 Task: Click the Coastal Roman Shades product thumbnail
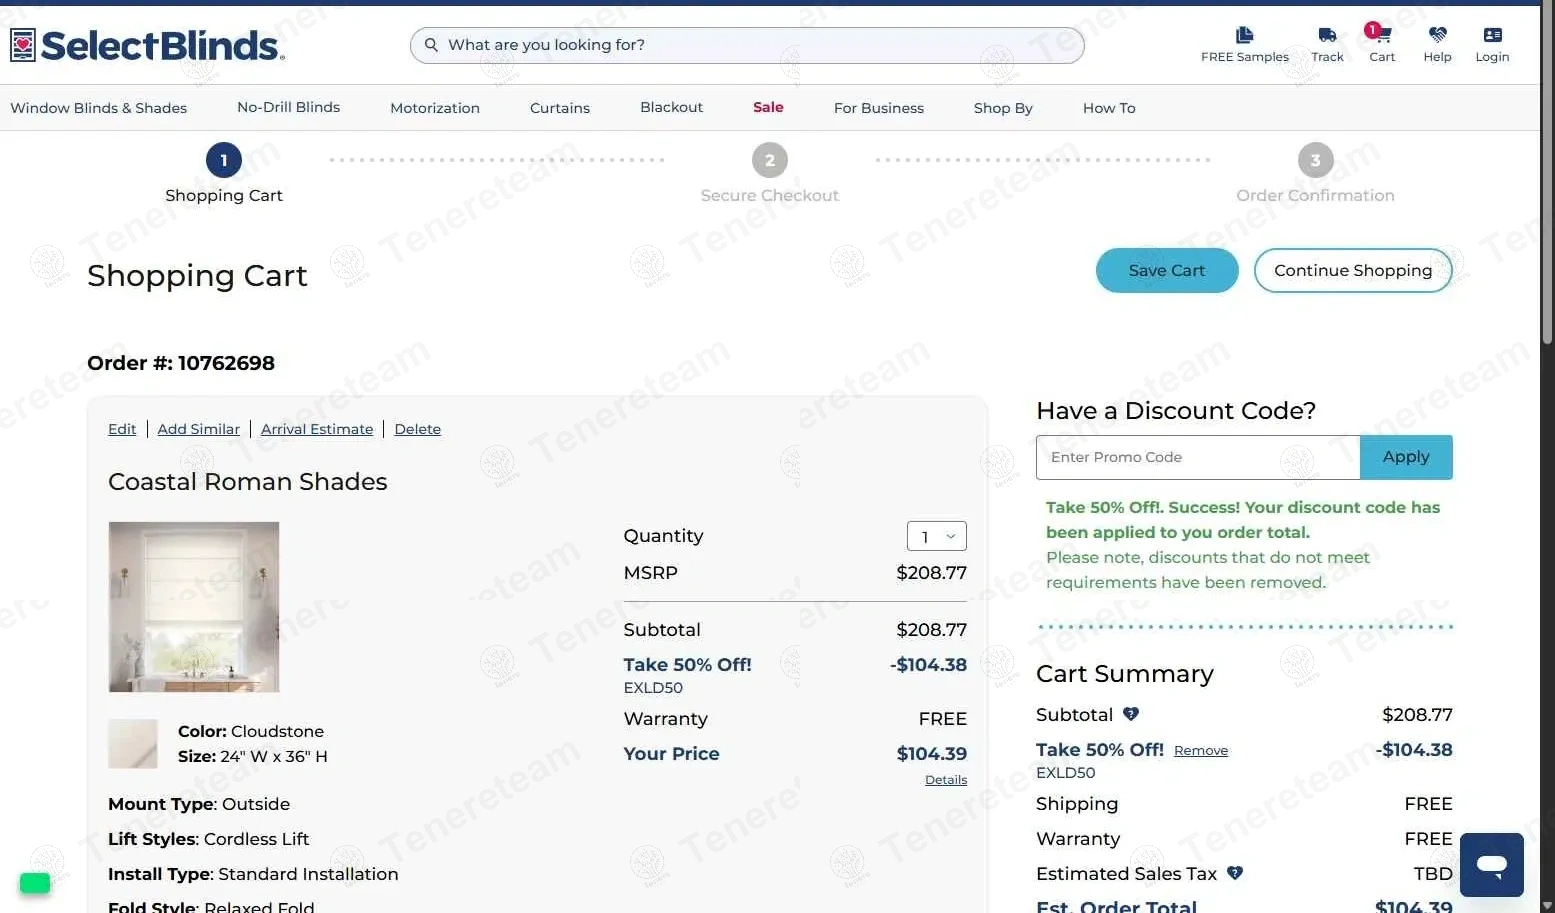[194, 607]
